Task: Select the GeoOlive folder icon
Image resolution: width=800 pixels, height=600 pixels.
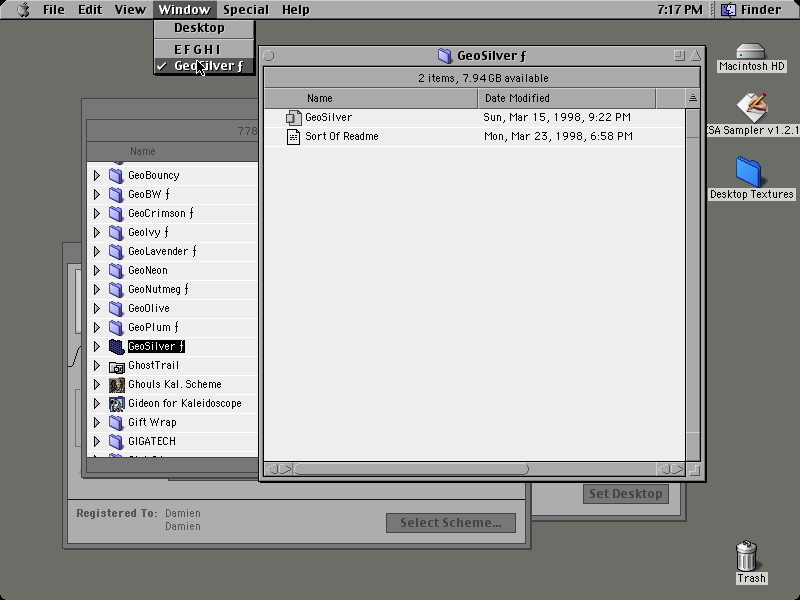Action: click(116, 308)
